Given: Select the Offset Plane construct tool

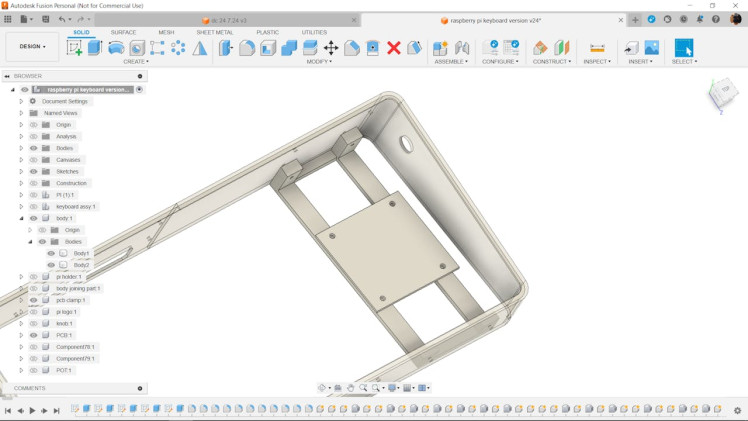Looking at the screenshot, I should pyautogui.click(x=540, y=48).
